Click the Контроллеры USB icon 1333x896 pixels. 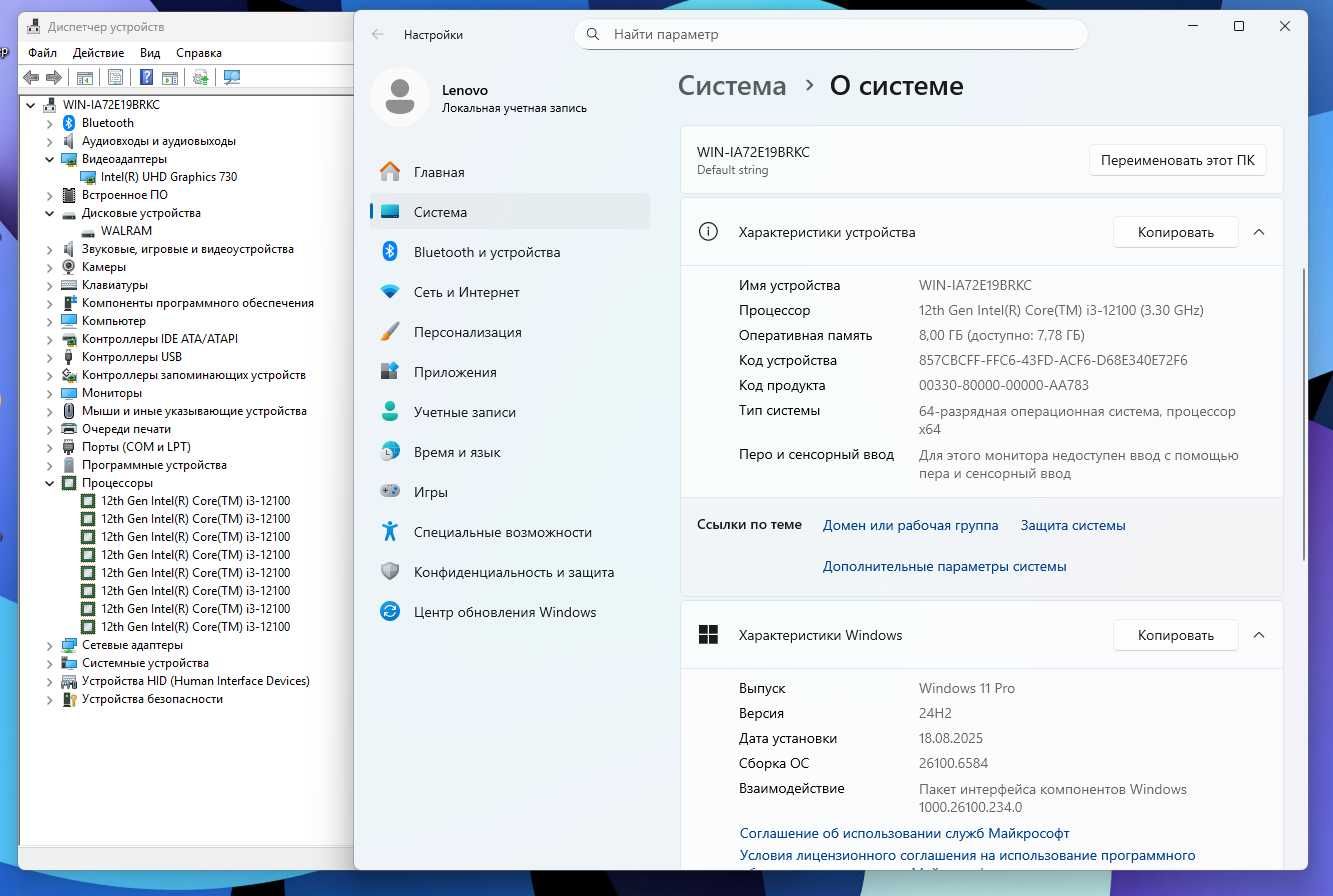tap(69, 357)
